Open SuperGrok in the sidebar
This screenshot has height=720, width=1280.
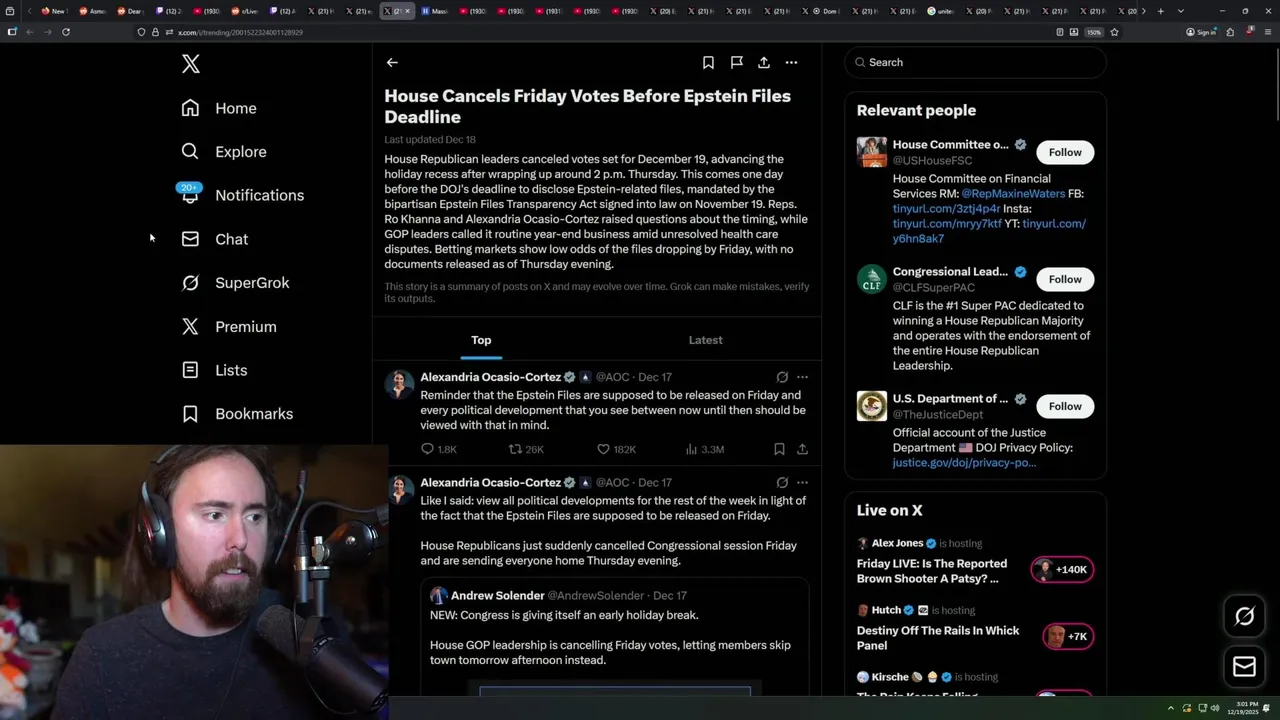tap(235, 283)
